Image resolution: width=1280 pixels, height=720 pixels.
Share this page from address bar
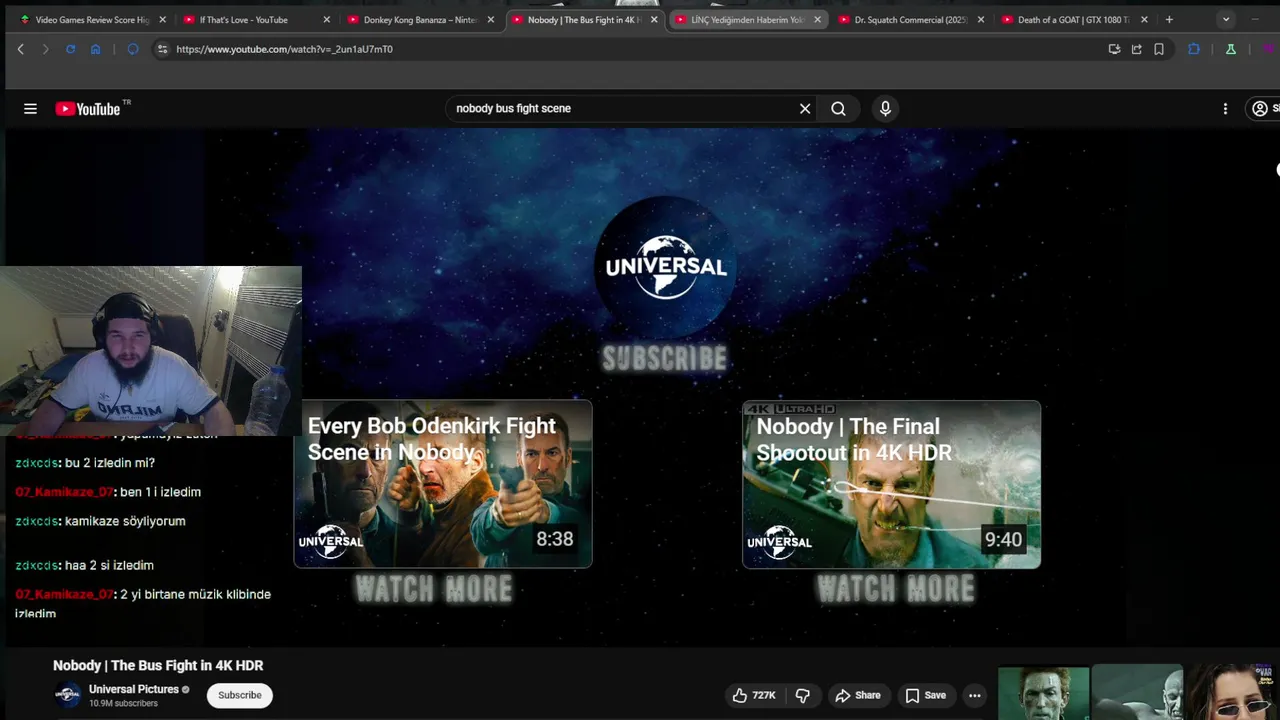tap(1136, 49)
